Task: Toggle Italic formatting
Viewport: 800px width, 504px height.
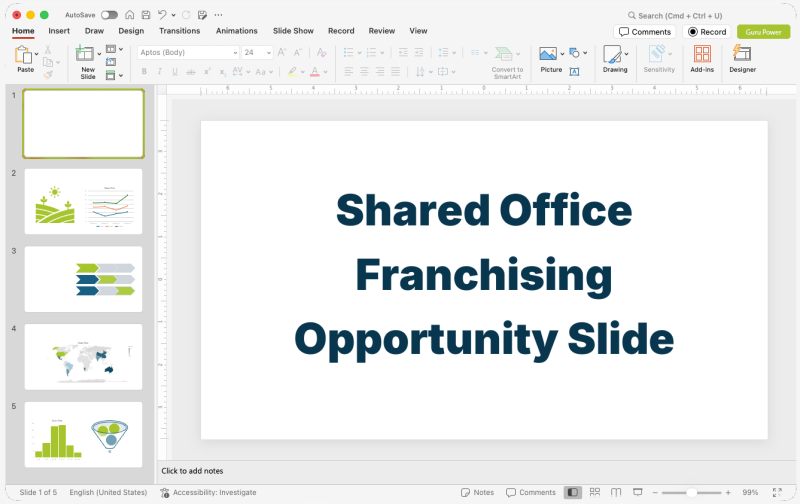Action: pyautogui.click(x=159, y=71)
